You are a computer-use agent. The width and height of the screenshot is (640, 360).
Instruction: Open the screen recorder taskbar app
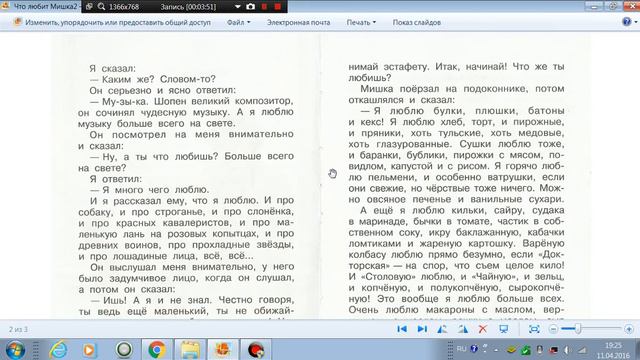coord(256,350)
